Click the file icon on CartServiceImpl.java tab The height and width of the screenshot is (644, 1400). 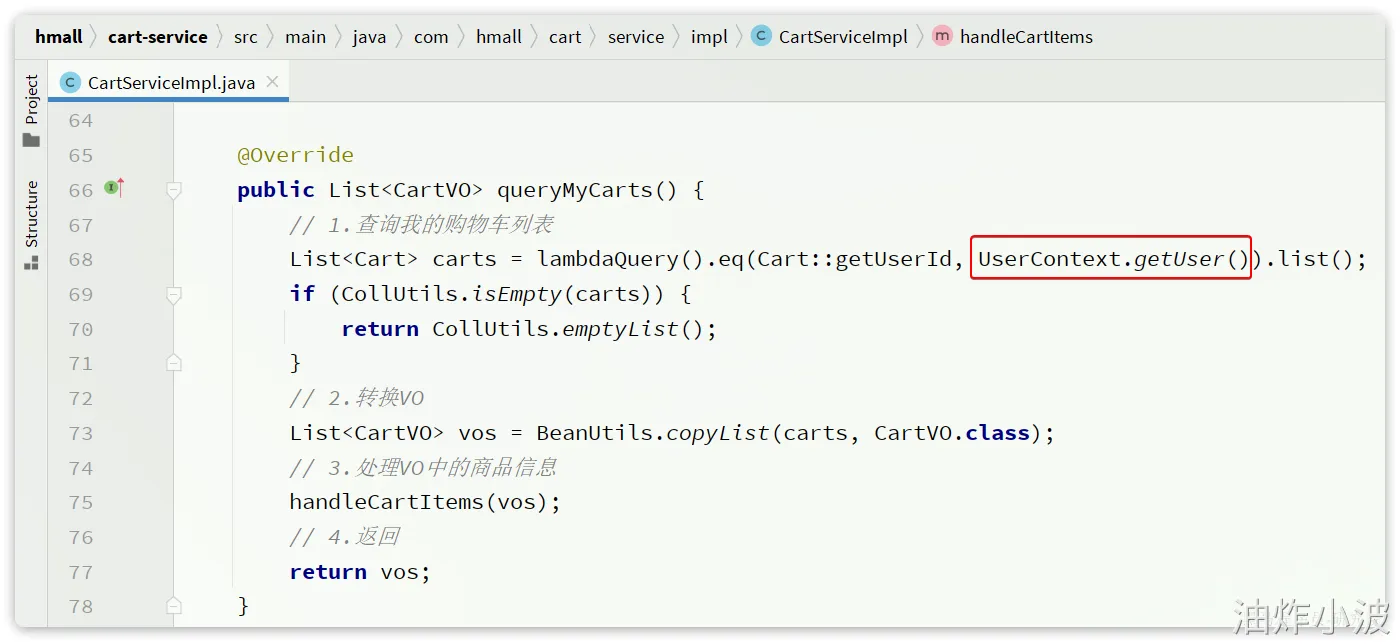coord(70,83)
